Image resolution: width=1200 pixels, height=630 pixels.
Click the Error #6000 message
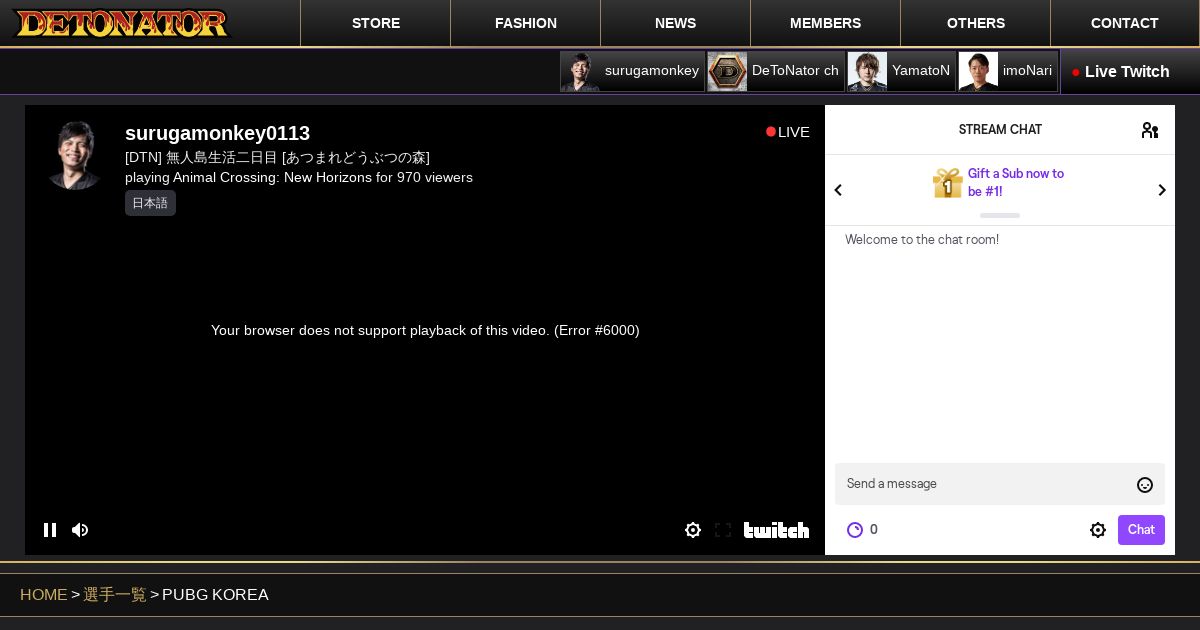(425, 330)
